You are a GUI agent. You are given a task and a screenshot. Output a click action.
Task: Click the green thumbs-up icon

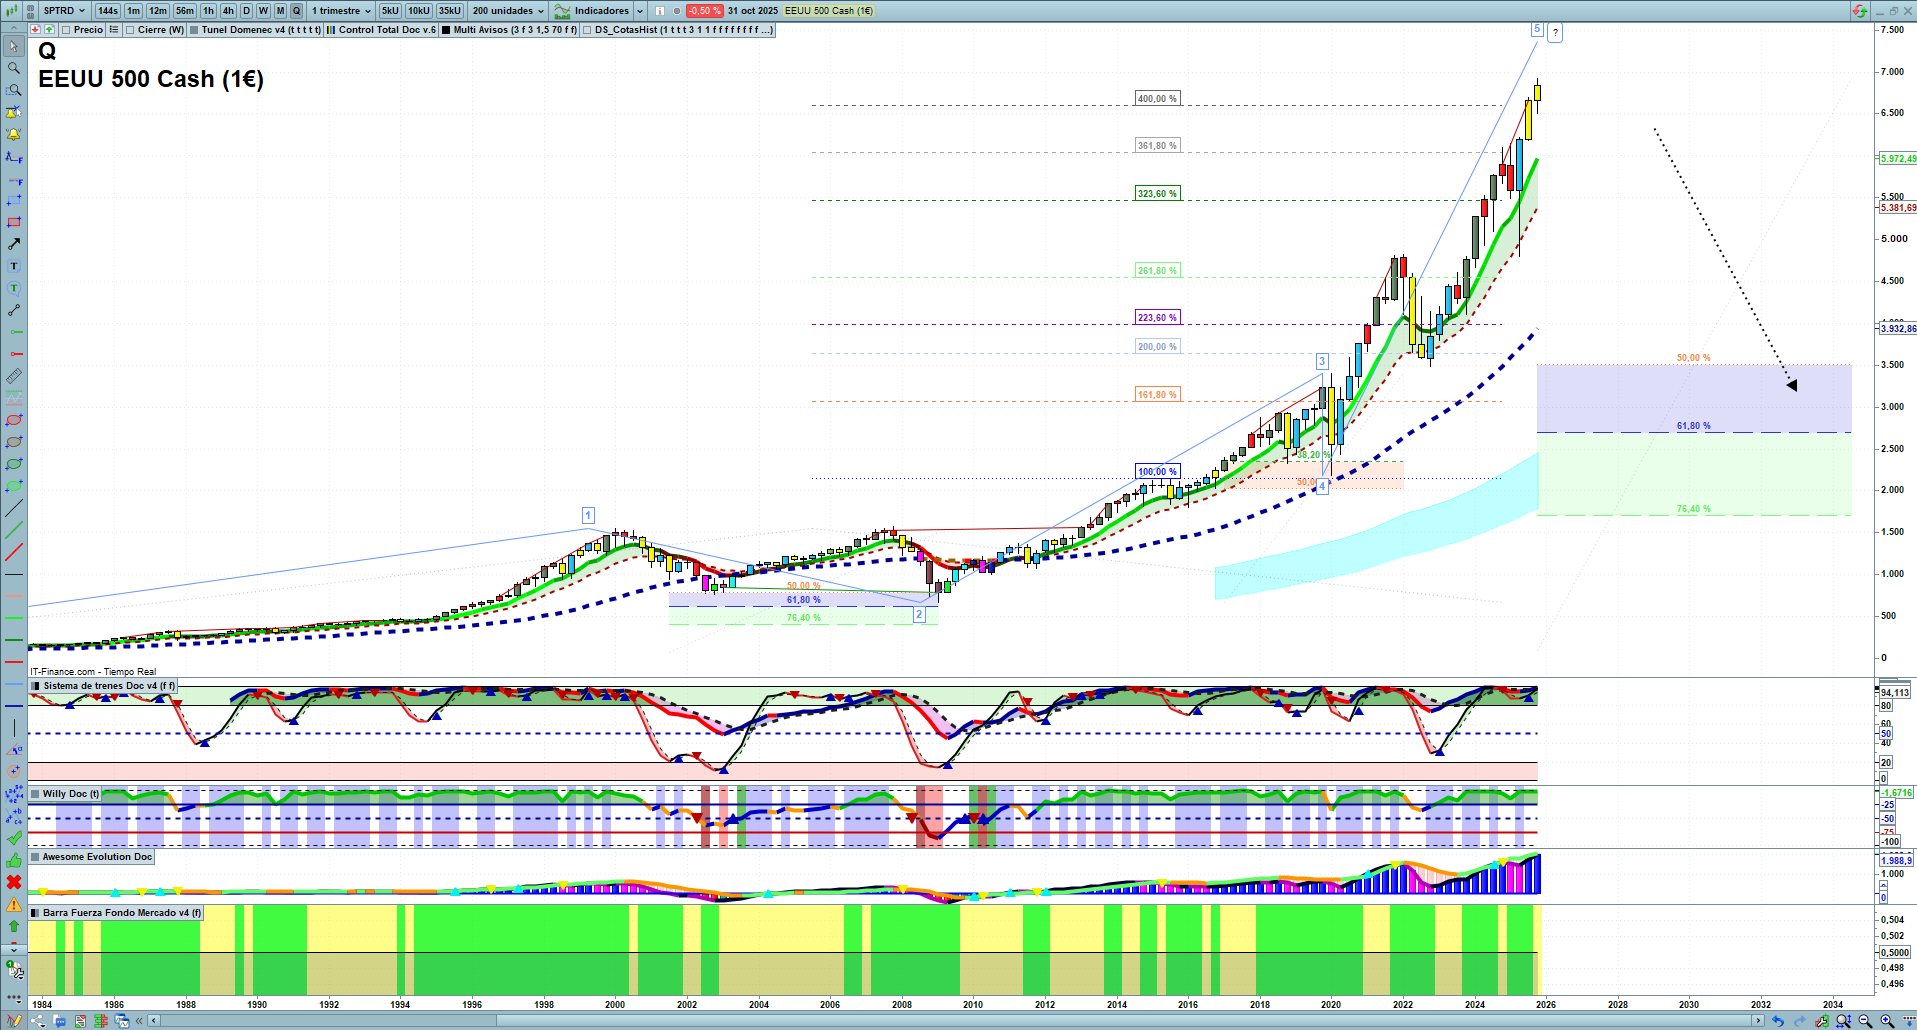pos(14,860)
